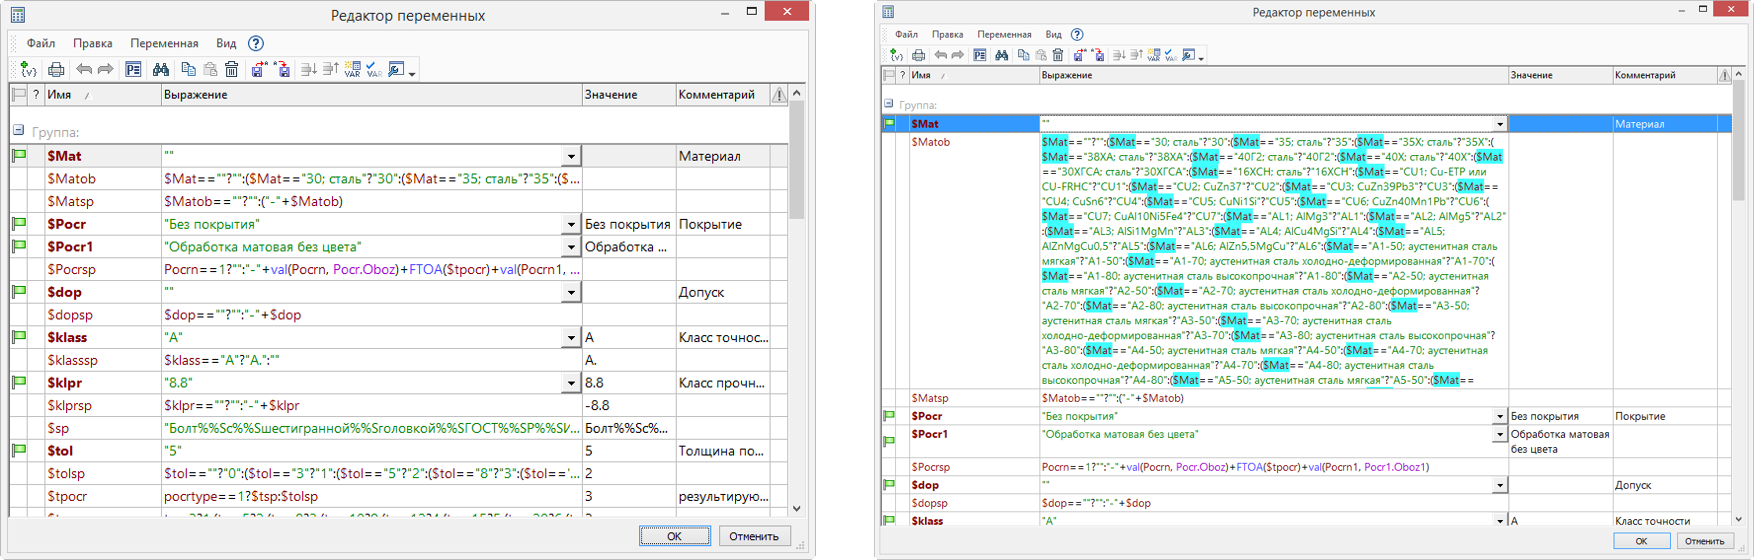Click the export variables floppy icon in left window

click(259, 70)
